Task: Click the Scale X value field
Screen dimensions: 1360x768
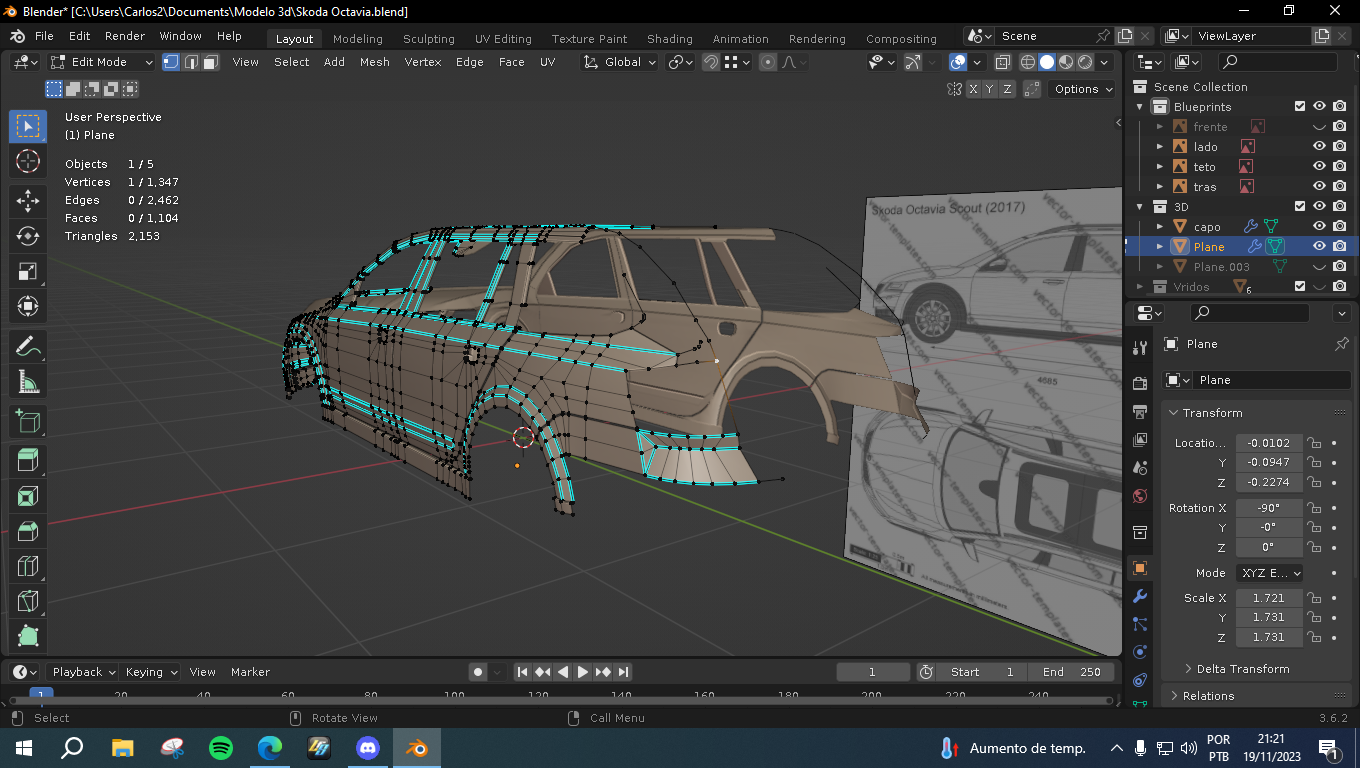Action: pos(1268,598)
